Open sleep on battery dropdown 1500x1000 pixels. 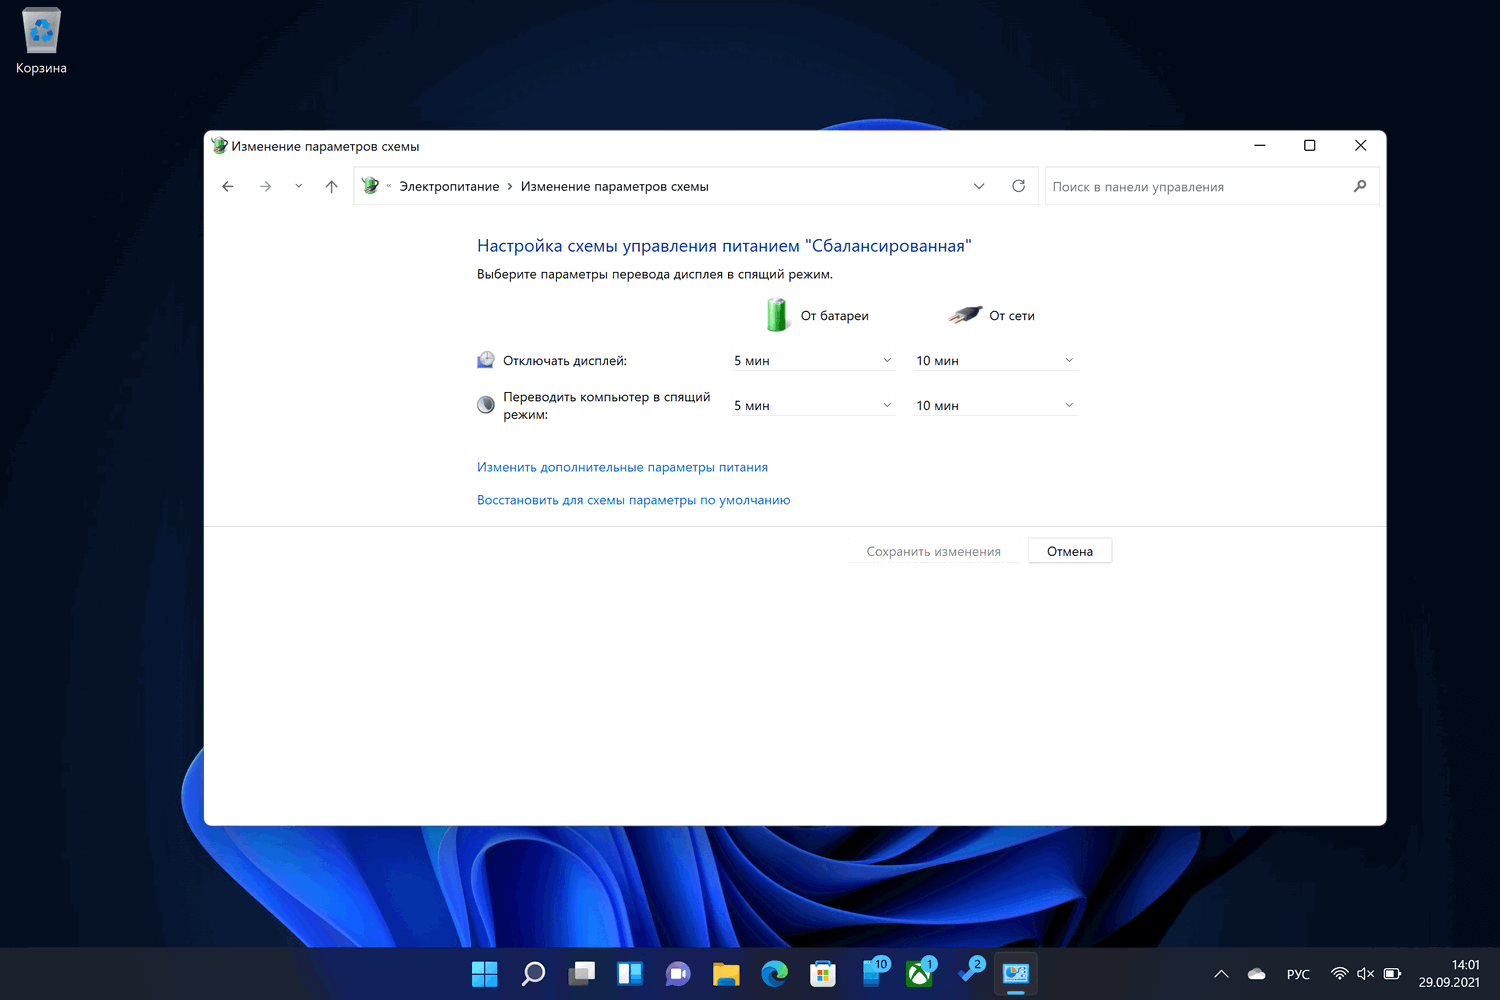(x=813, y=405)
